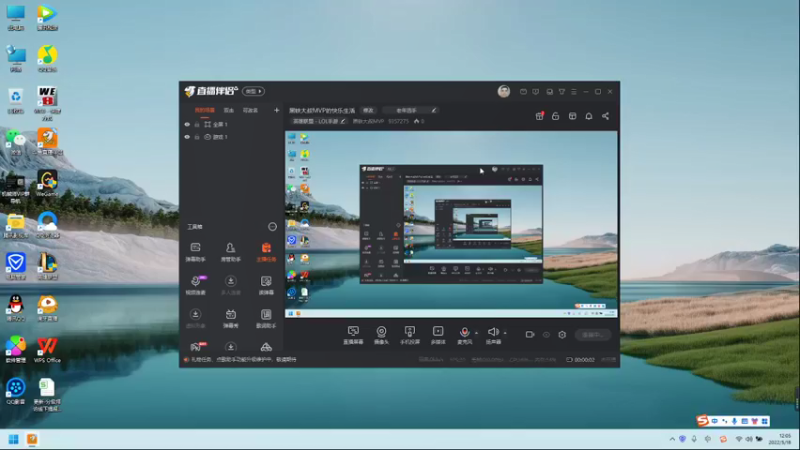The height and width of the screenshot is (450, 800).
Task: Open the QQ penguin desktop shortcut
Action: point(16,308)
